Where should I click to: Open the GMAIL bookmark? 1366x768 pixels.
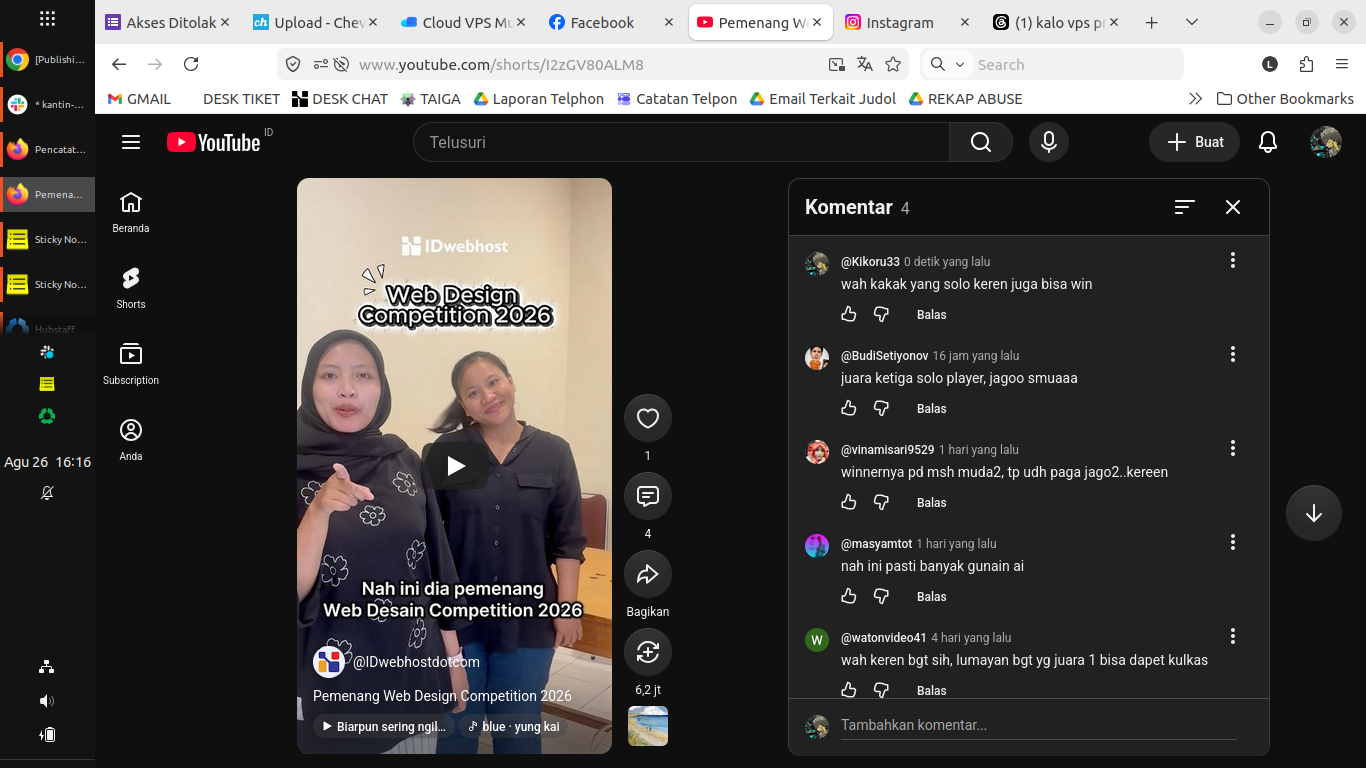[139, 99]
